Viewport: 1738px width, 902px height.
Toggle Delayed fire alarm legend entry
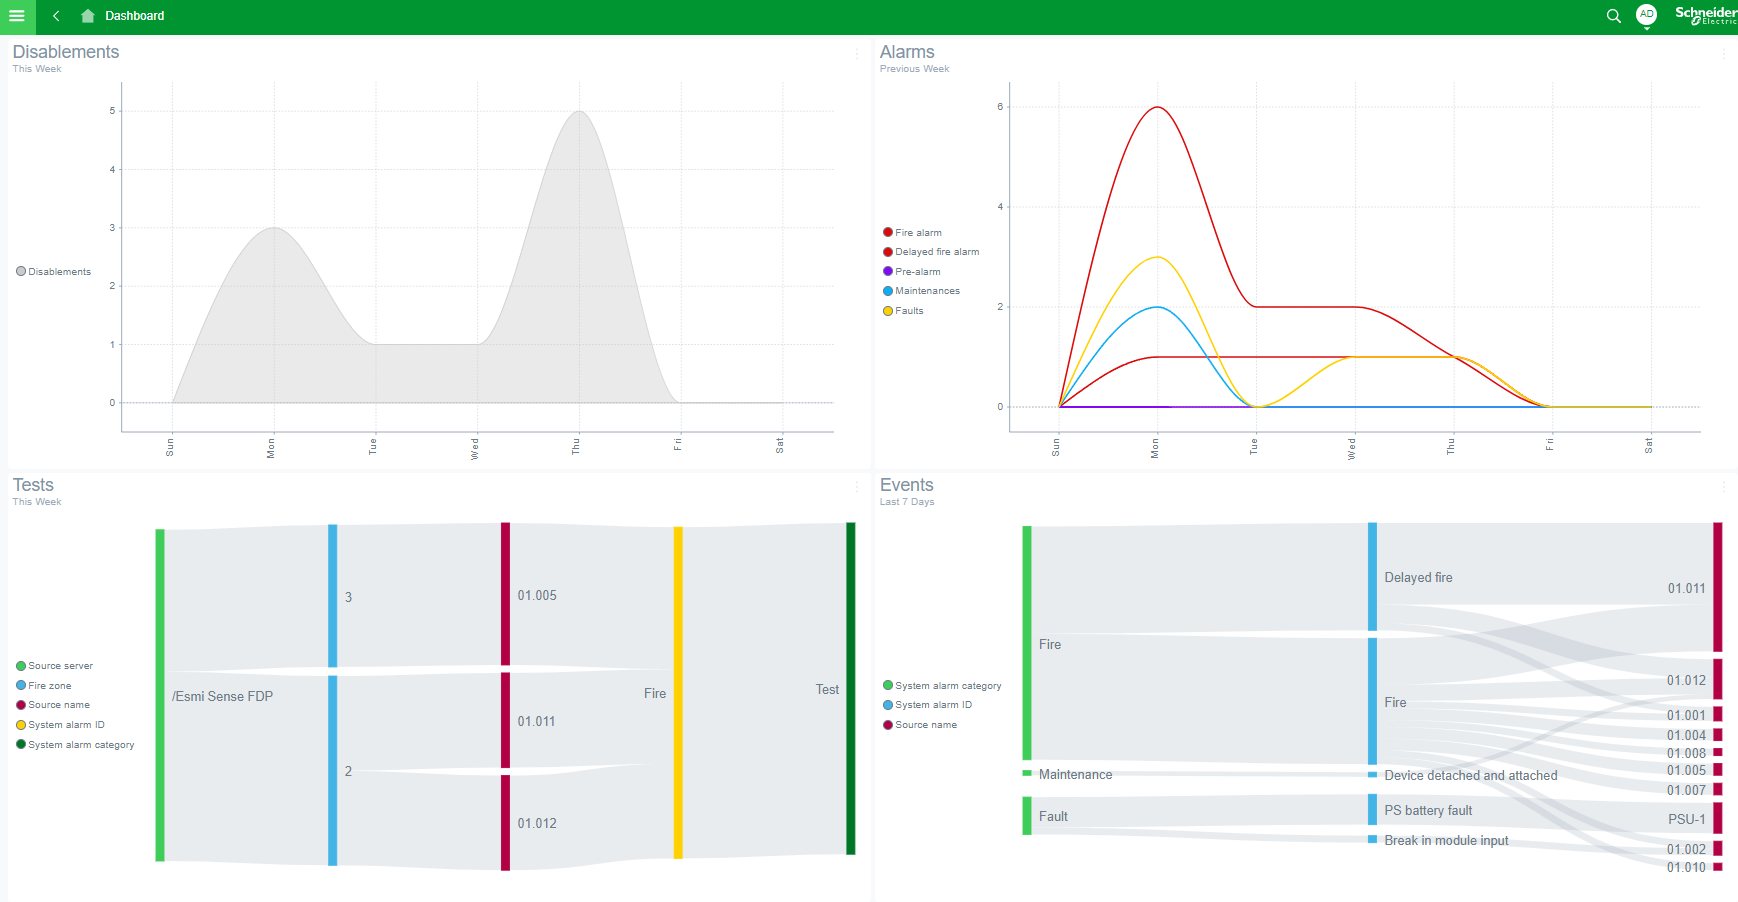[x=931, y=252]
